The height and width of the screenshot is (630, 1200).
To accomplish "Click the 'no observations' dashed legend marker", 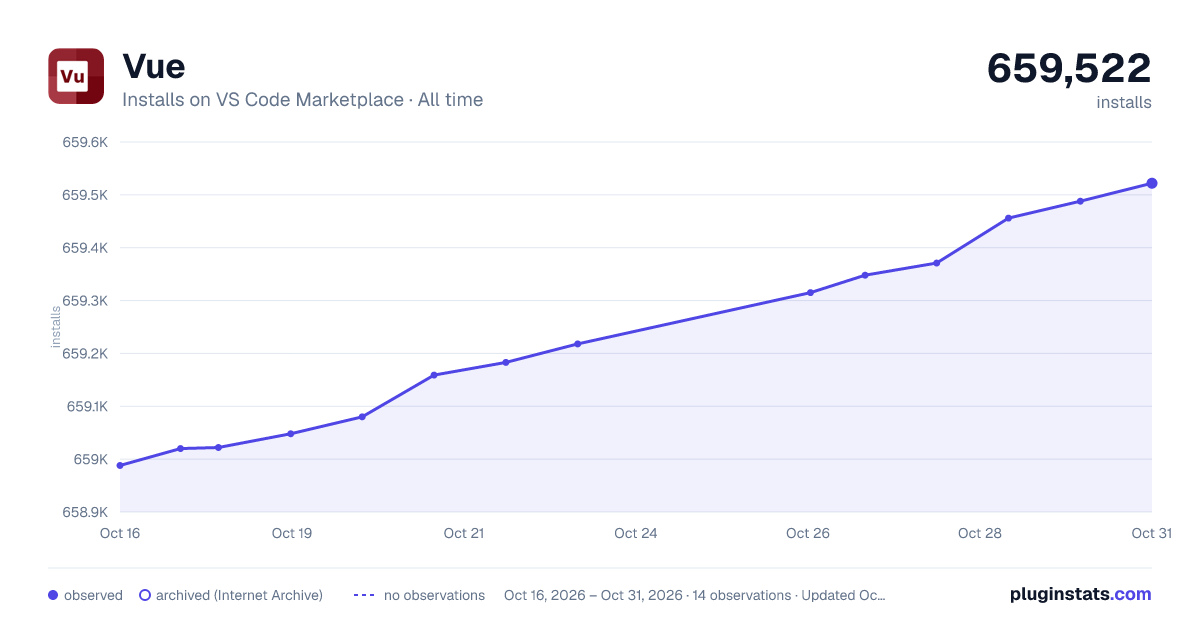I will click(x=364, y=595).
